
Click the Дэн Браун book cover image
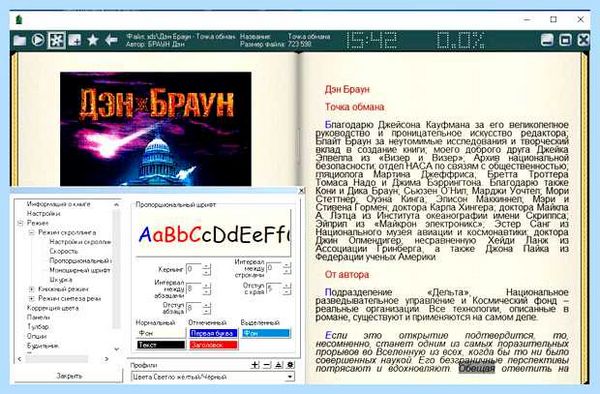(x=156, y=129)
